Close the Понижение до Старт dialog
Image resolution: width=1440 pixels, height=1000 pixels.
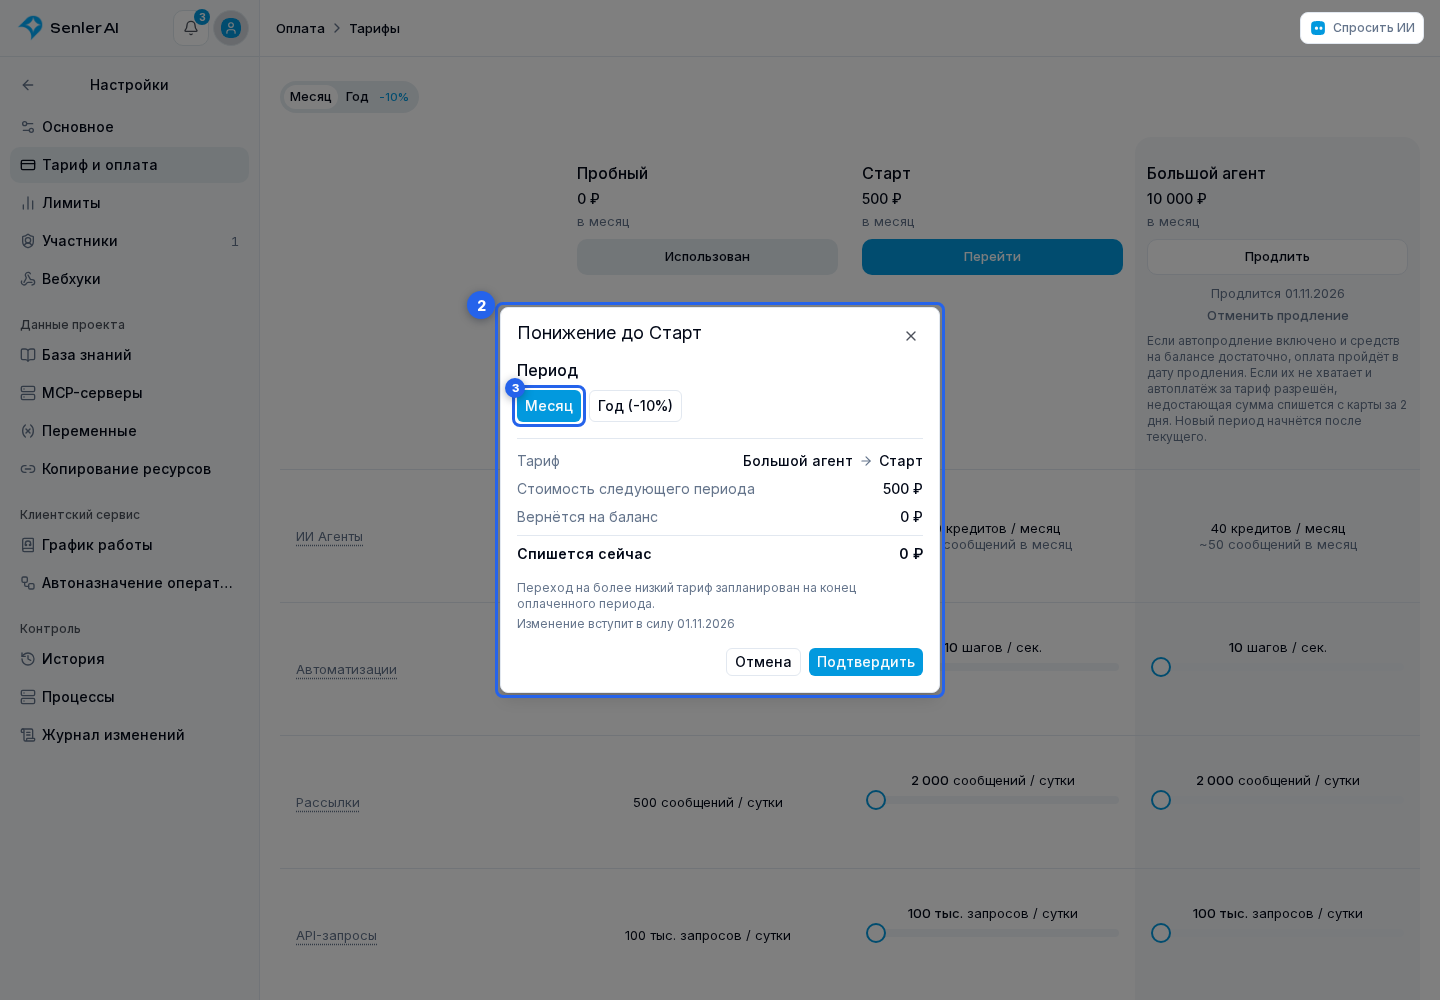pyautogui.click(x=911, y=336)
